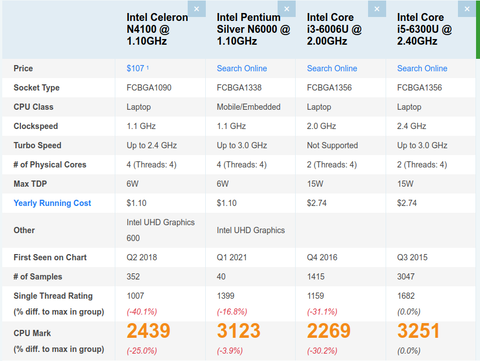
Task: Open the Yearly Running Cost link
Action: (x=52, y=203)
